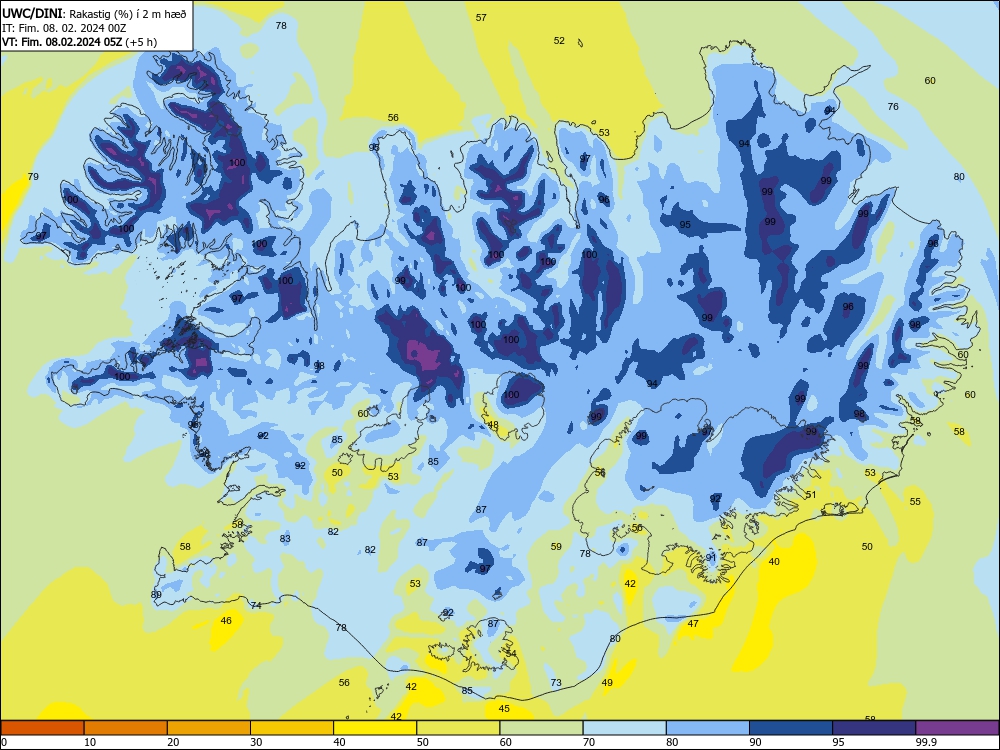Click the dark blue 90–95 legend swatch

(x=791, y=728)
